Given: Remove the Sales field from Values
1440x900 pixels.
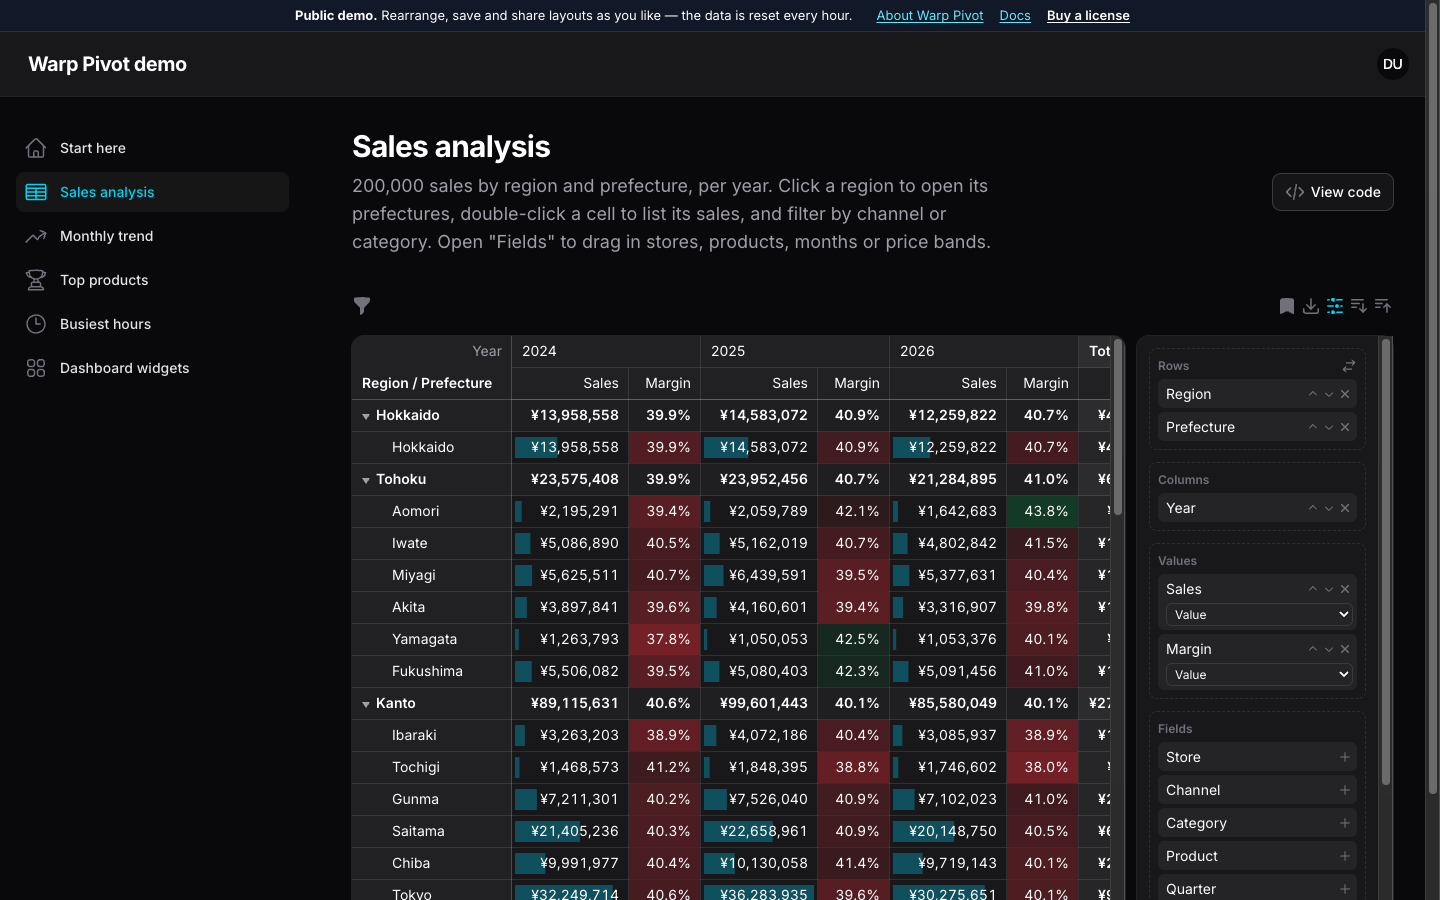Looking at the screenshot, I should point(1345,589).
